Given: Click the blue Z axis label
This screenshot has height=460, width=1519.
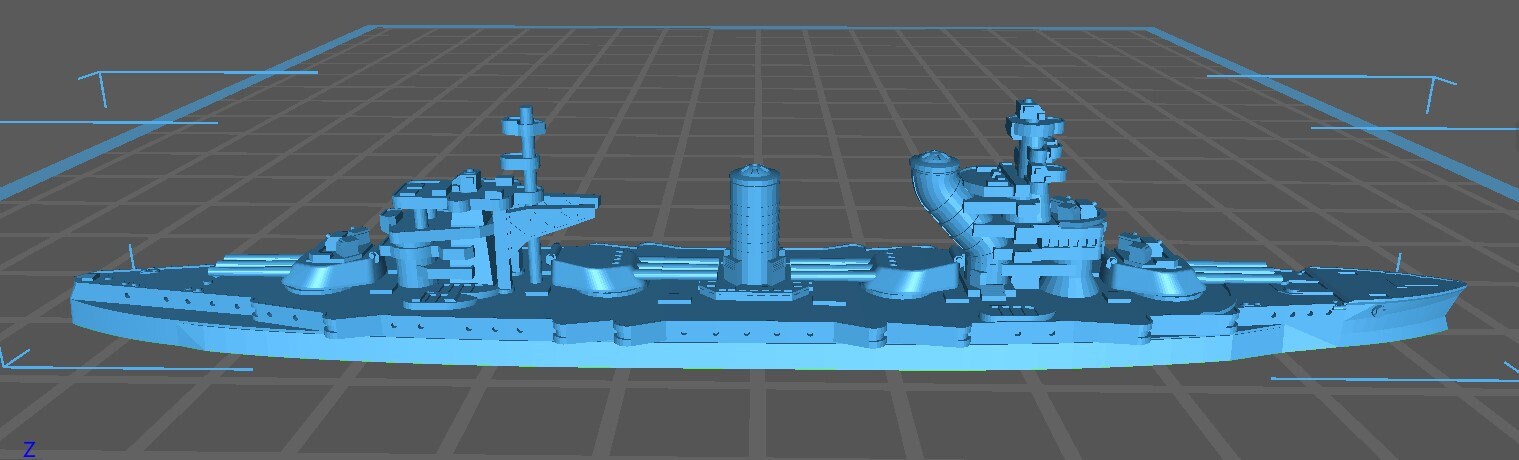Looking at the screenshot, I should coord(30,448).
